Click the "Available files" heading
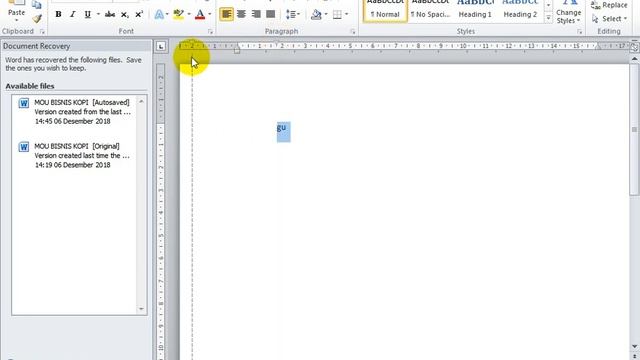 30,86
